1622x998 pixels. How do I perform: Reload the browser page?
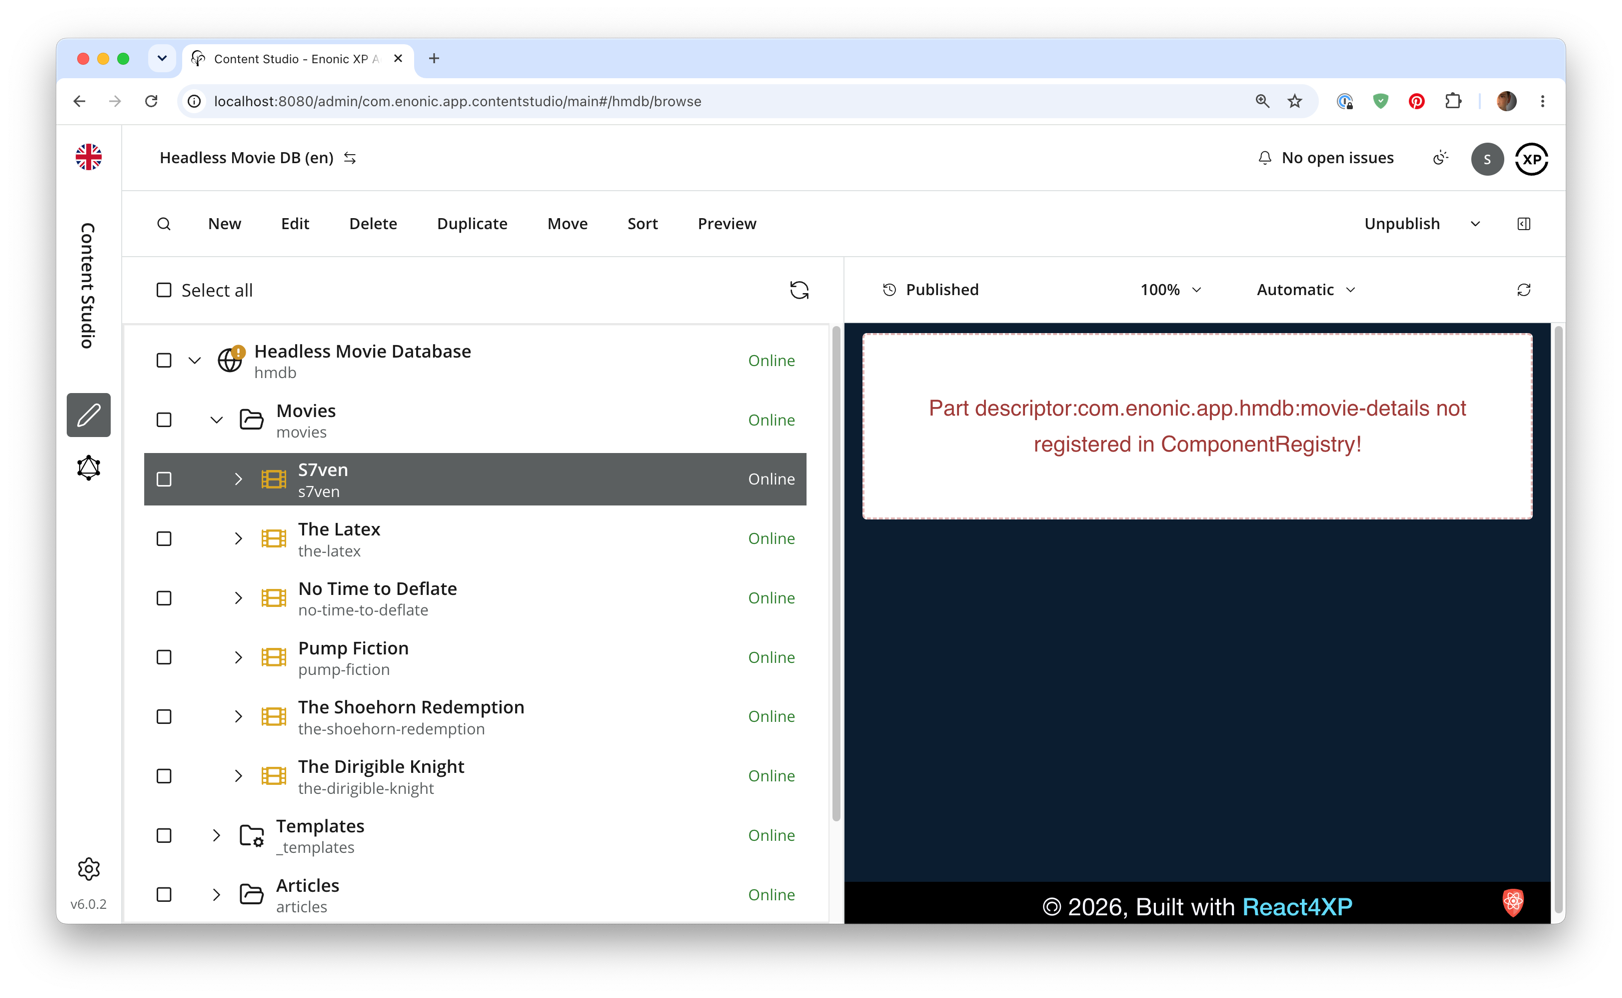(x=151, y=101)
